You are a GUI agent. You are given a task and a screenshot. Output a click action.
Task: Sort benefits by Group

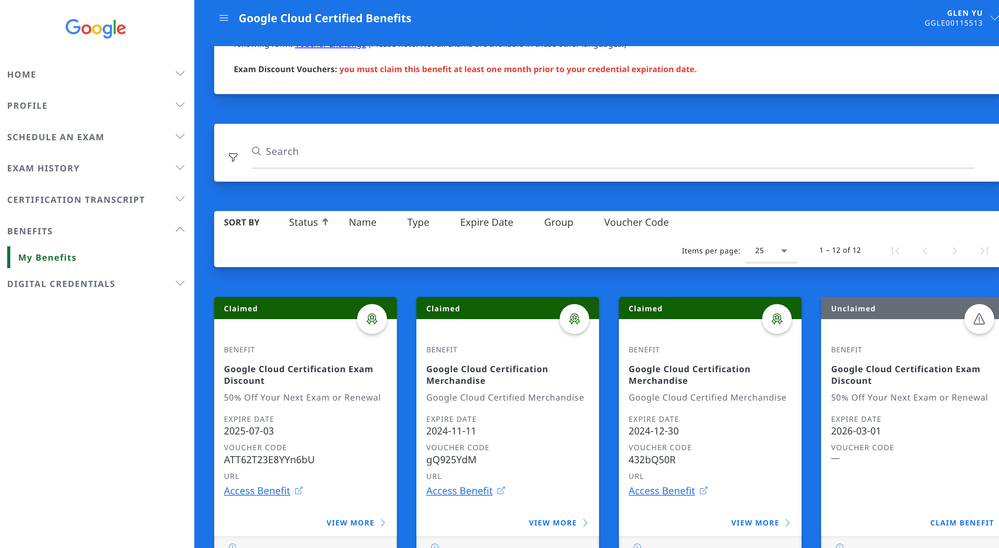click(x=559, y=222)
